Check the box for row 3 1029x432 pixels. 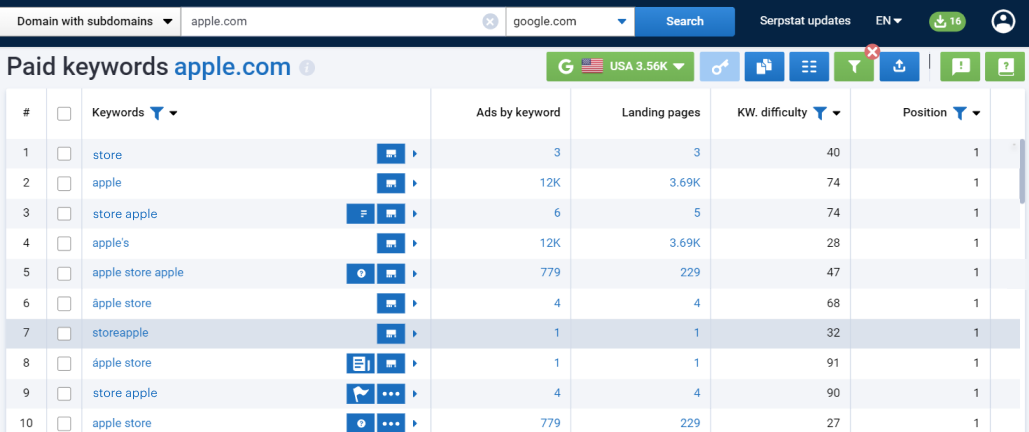coord(64,214)
